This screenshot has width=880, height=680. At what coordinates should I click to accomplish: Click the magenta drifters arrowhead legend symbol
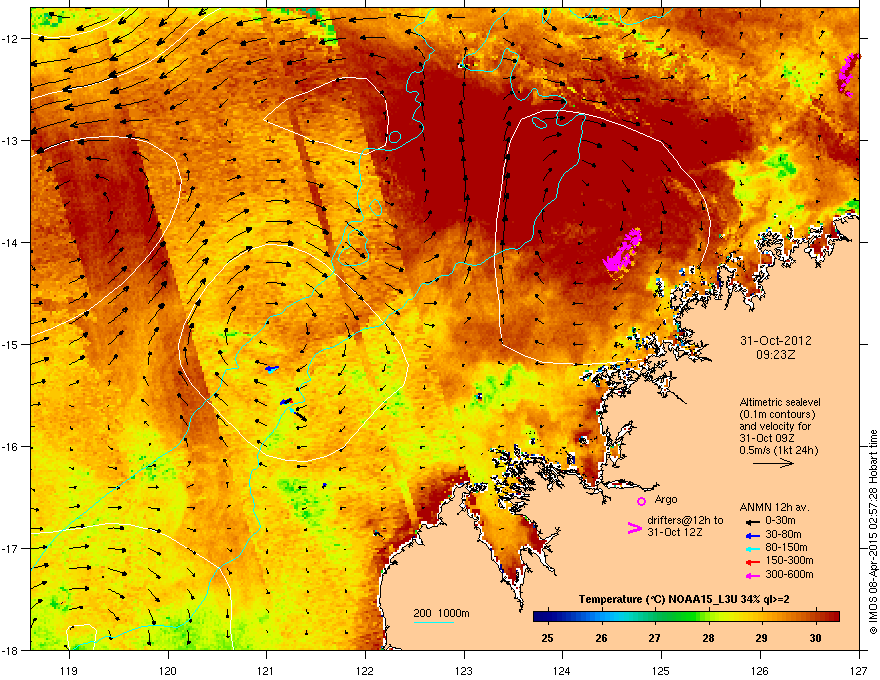(x=635, y=527)
